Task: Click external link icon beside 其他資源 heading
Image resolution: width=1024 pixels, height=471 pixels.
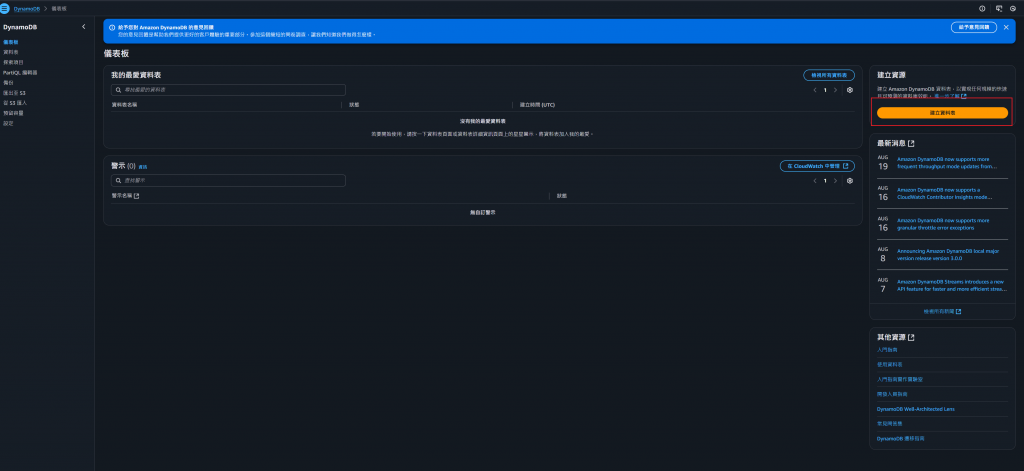Action: click(x=911, y=338)
